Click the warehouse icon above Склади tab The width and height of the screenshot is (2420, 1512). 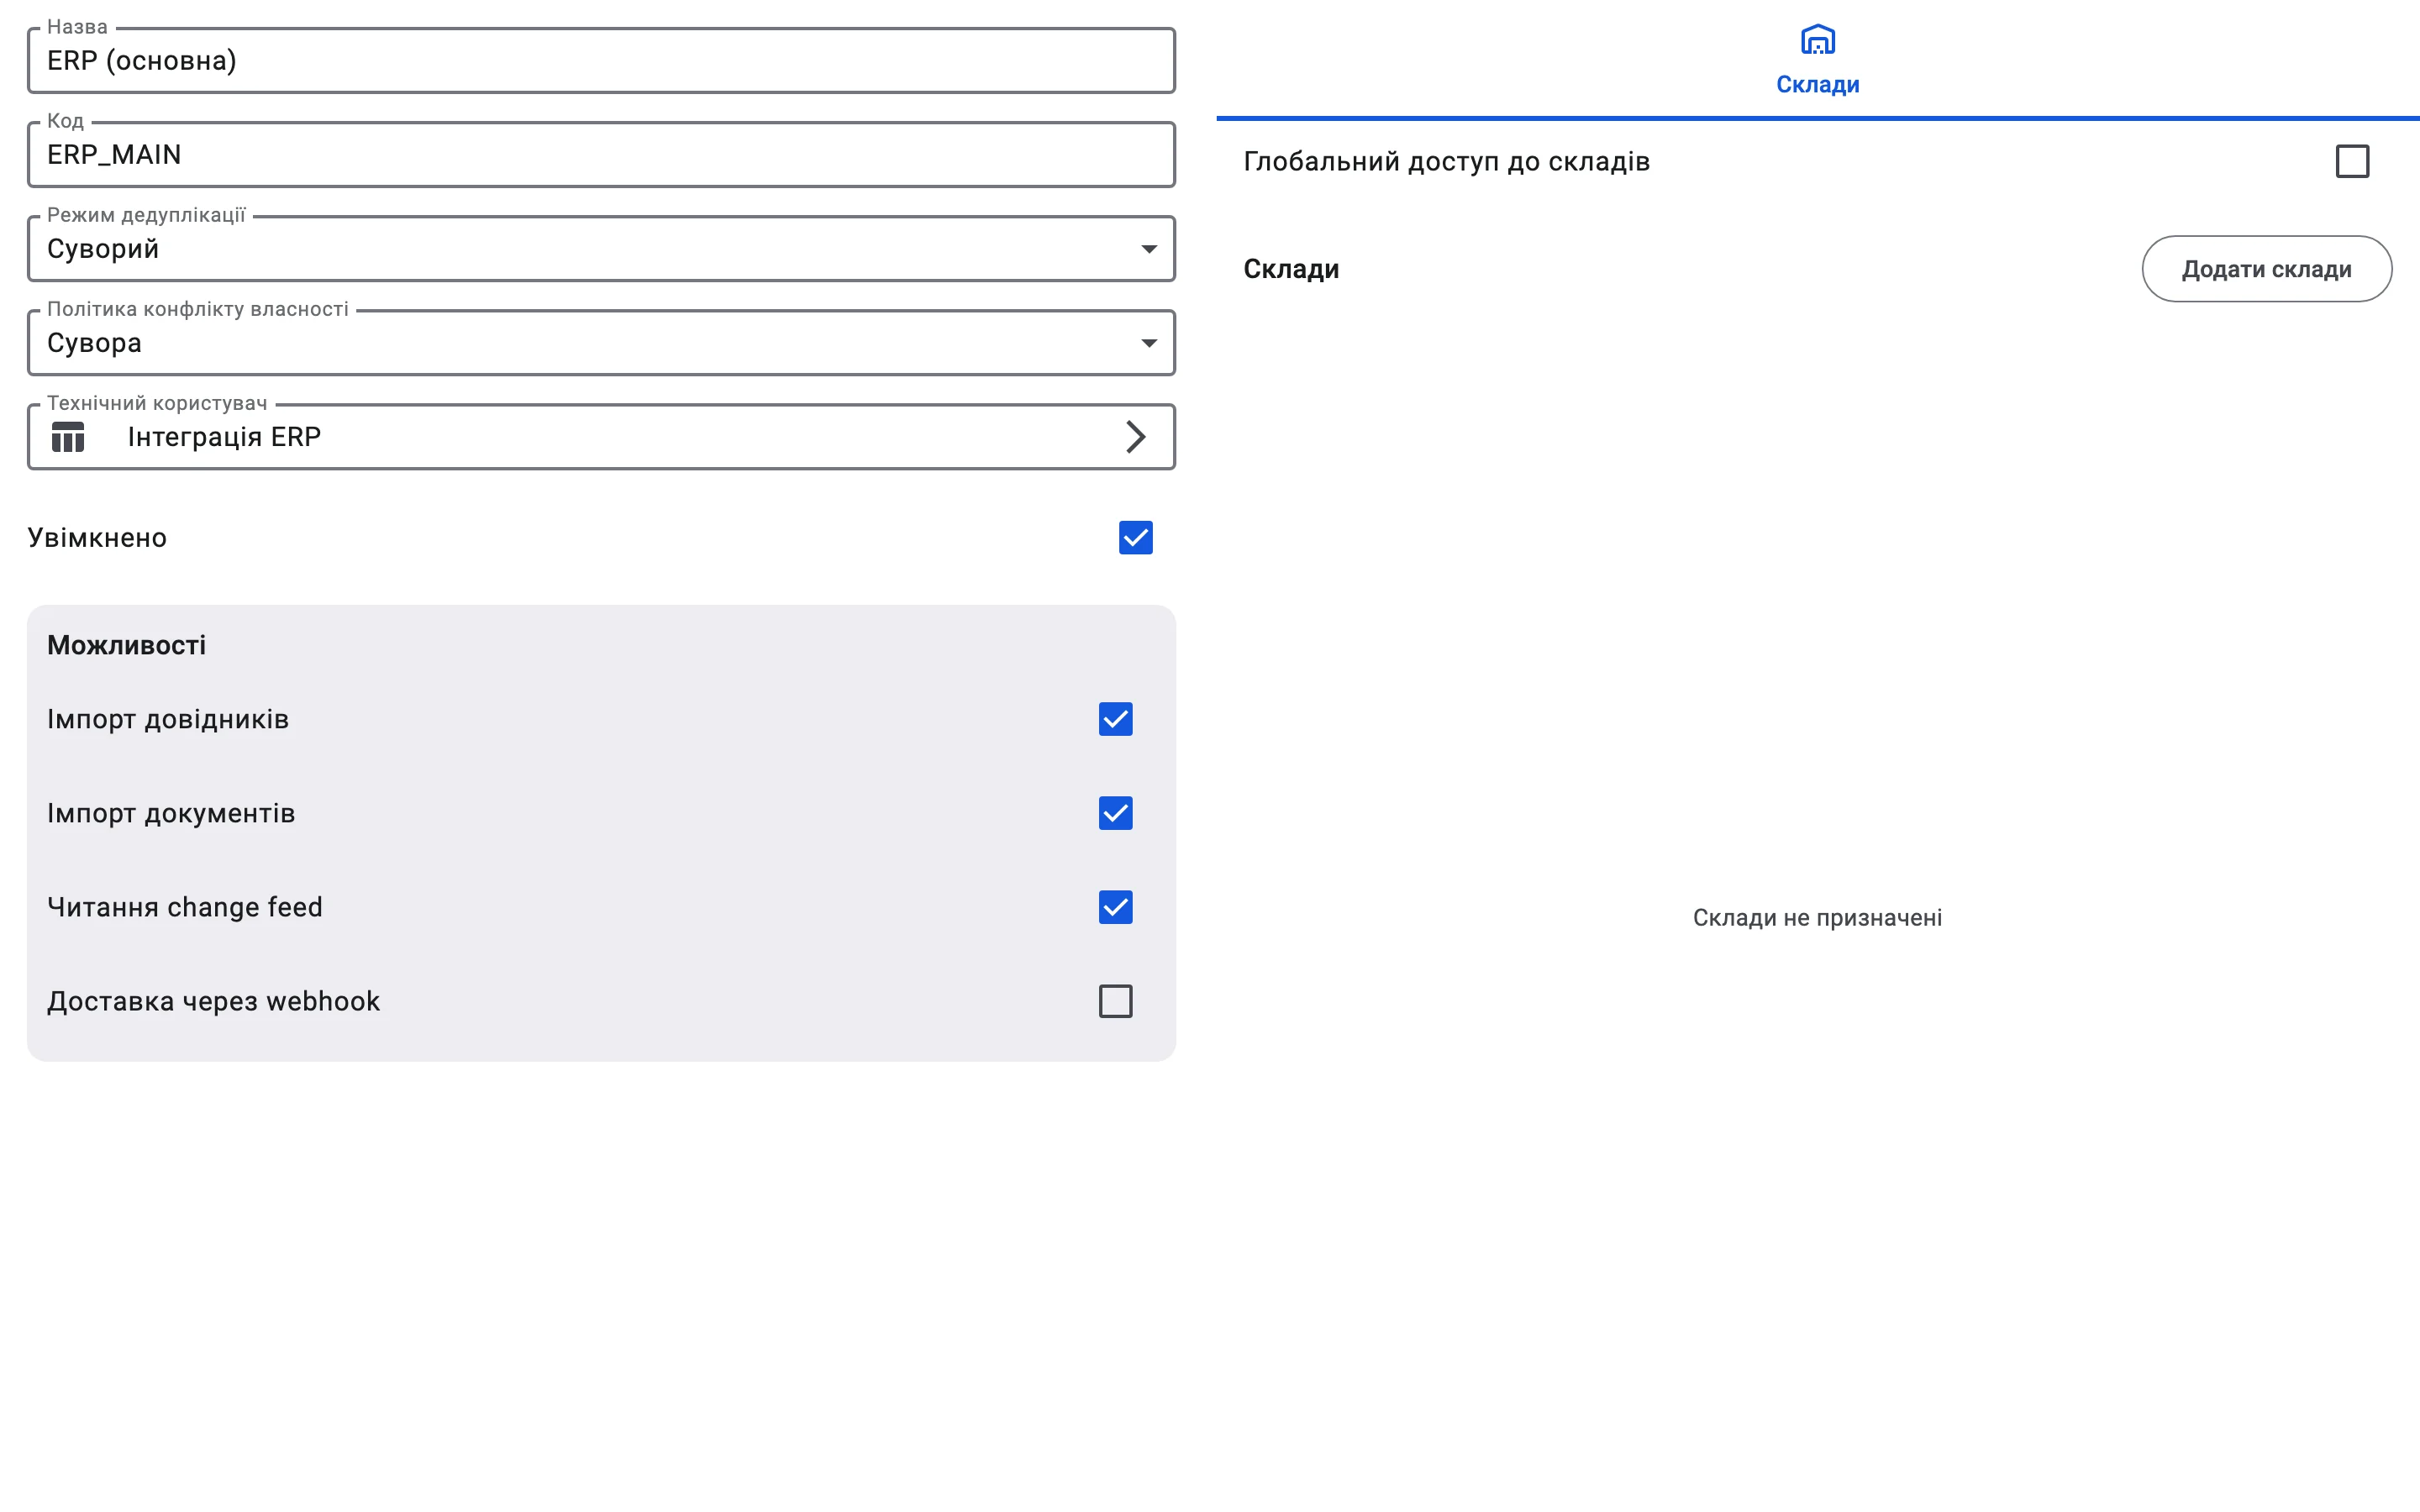[x=1817, y=41]
